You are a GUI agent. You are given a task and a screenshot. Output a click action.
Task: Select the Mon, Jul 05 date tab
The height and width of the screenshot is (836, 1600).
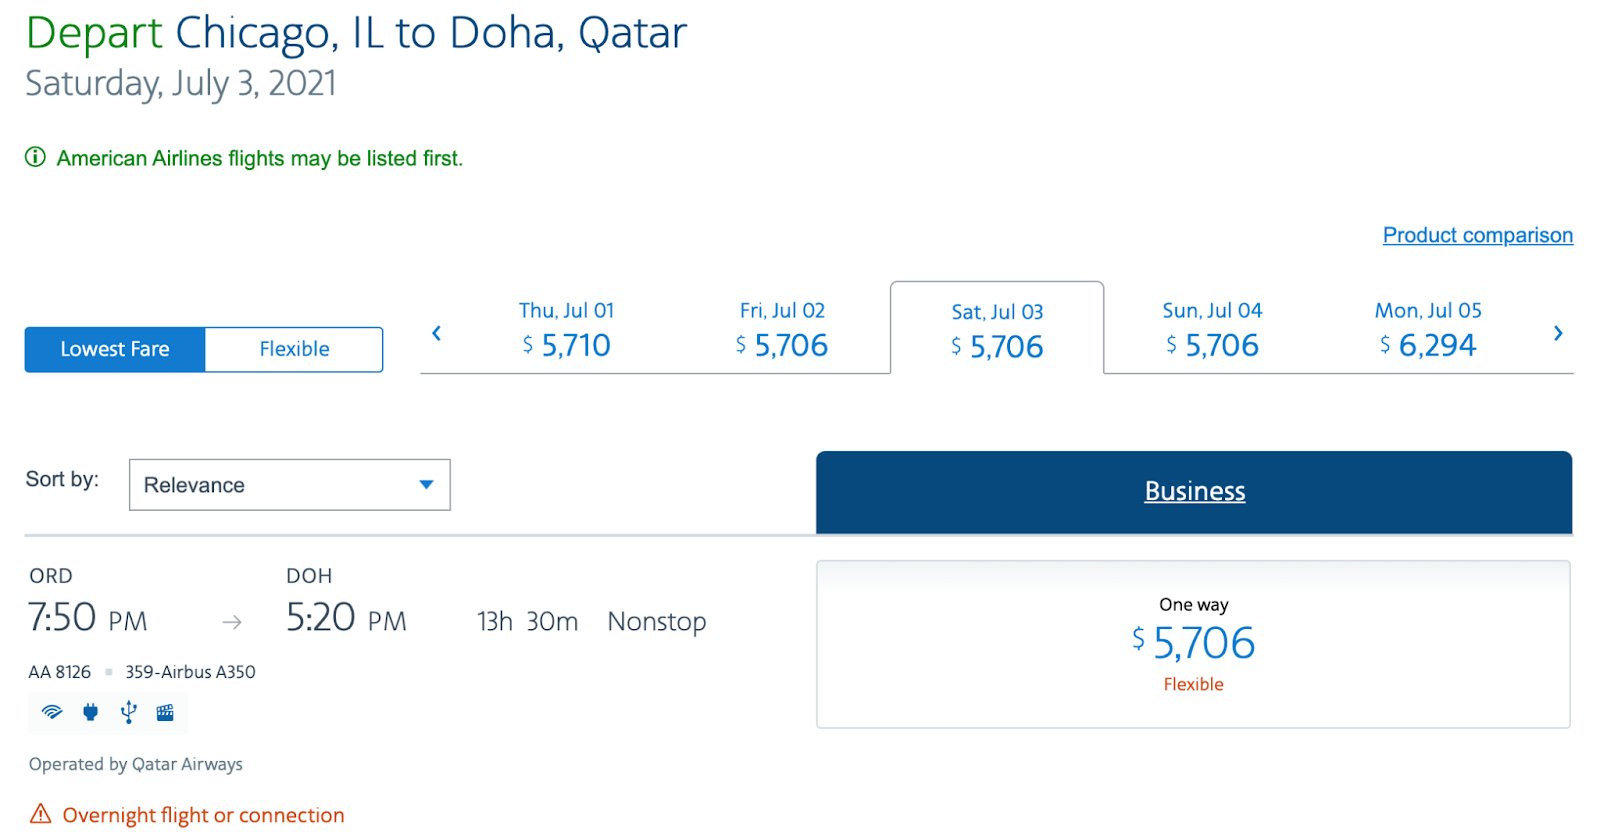(x=1427, y=329)
